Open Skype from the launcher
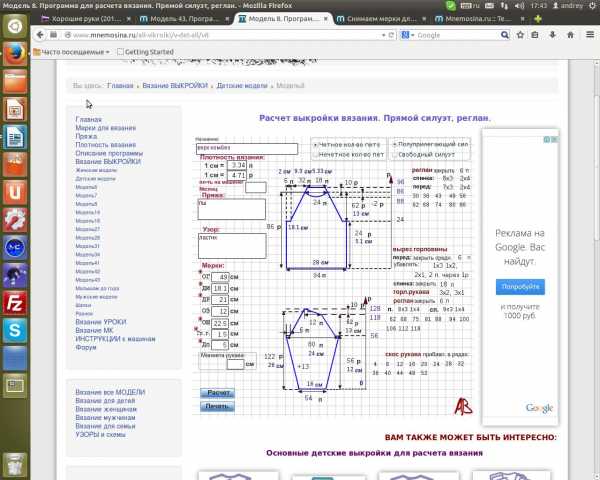The width and height of the screenshot is (600, 480). 14,329
